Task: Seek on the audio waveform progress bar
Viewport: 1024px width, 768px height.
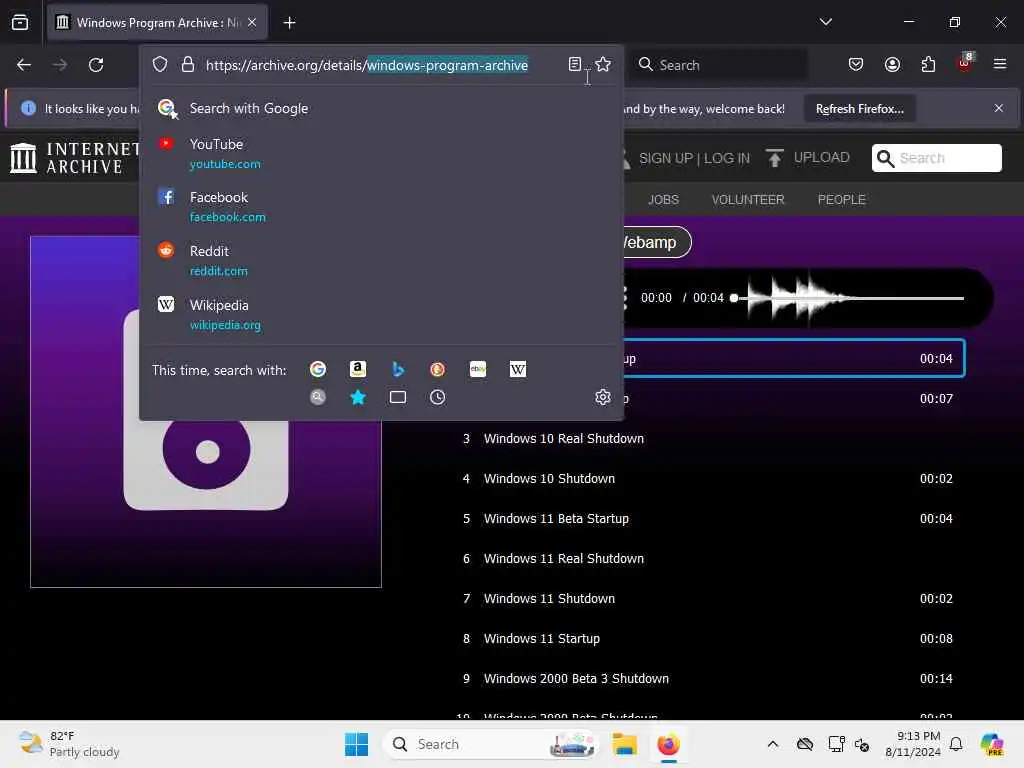Action: point(848,298)
